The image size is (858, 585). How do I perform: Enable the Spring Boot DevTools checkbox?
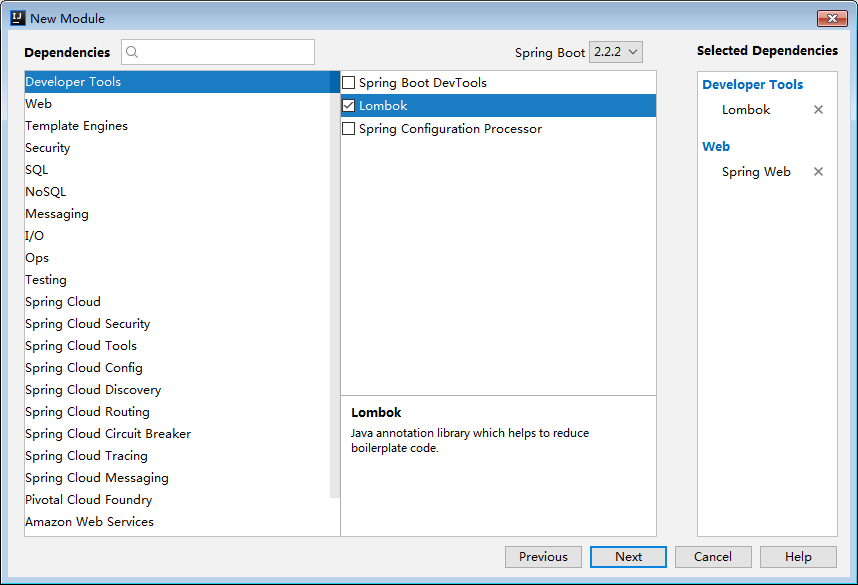coord(349,83)
